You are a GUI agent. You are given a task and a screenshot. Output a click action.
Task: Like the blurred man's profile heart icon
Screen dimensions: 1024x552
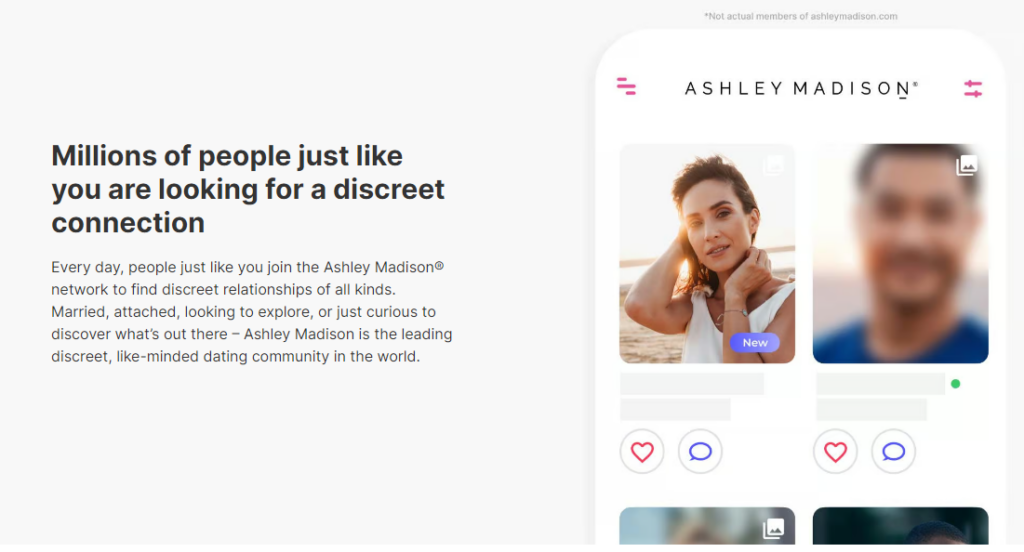pos(835,451)
